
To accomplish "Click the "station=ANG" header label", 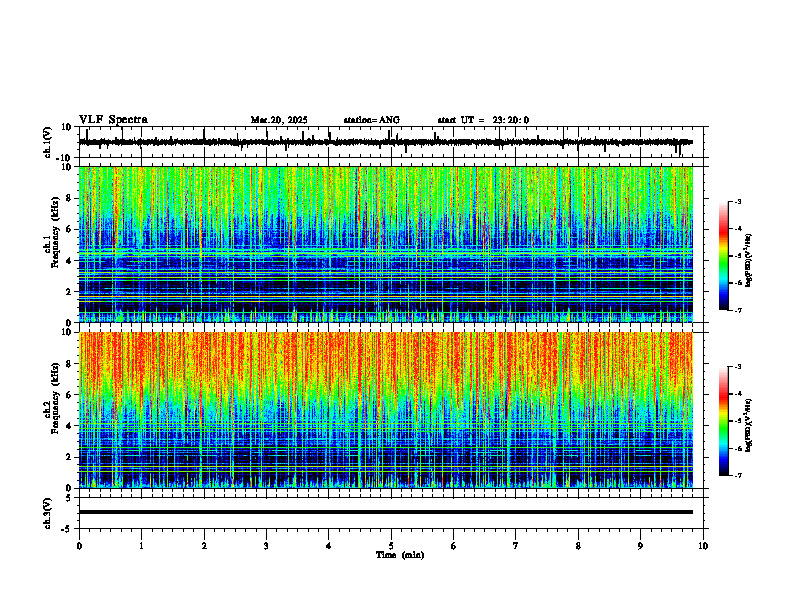I will click(371, 120).
